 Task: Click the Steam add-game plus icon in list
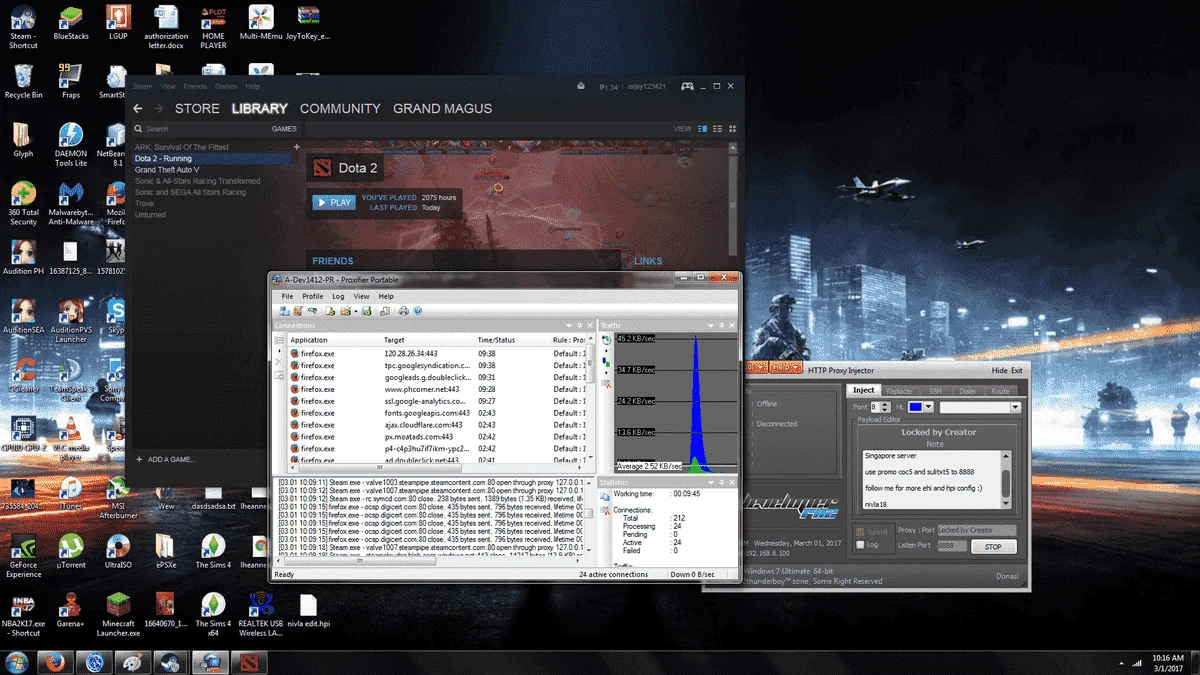coord(296,147)
